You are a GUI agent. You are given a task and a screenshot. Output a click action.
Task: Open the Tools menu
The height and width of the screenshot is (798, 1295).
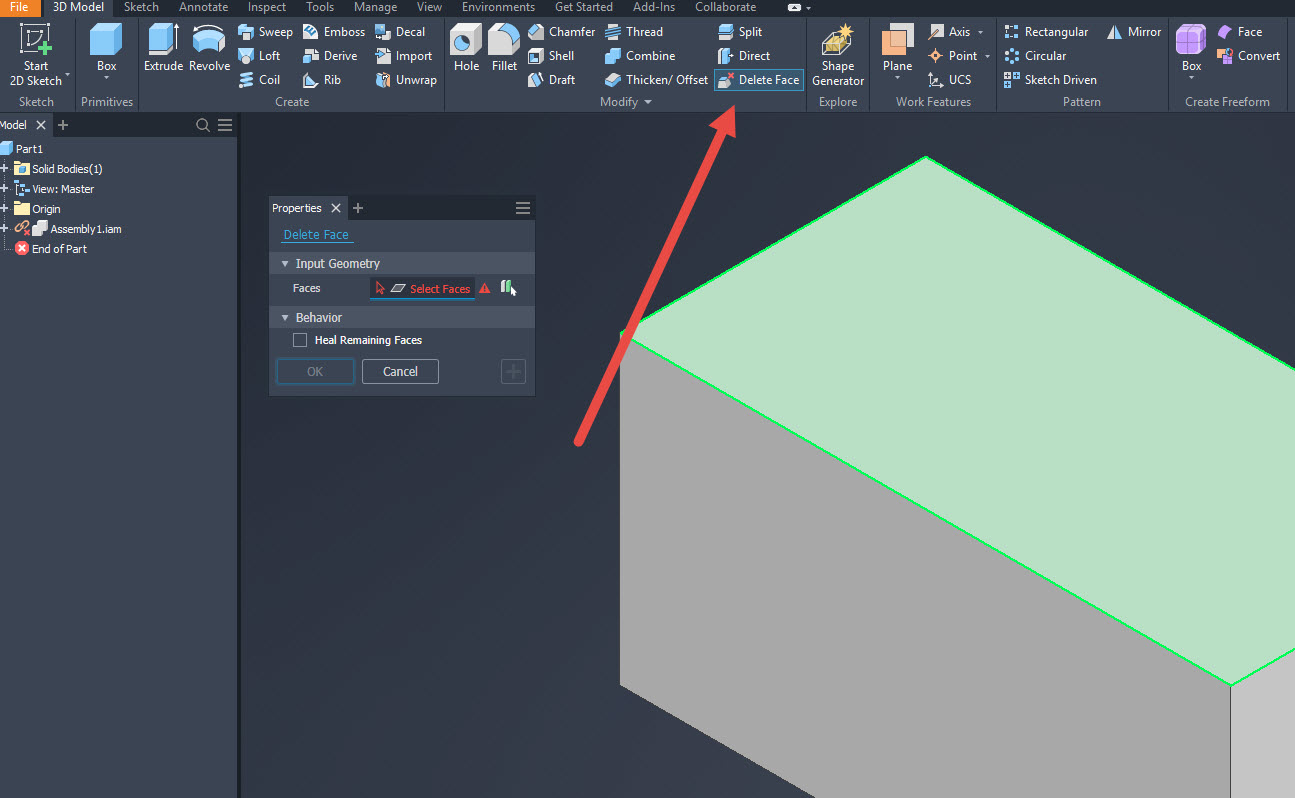click(319, 7)
